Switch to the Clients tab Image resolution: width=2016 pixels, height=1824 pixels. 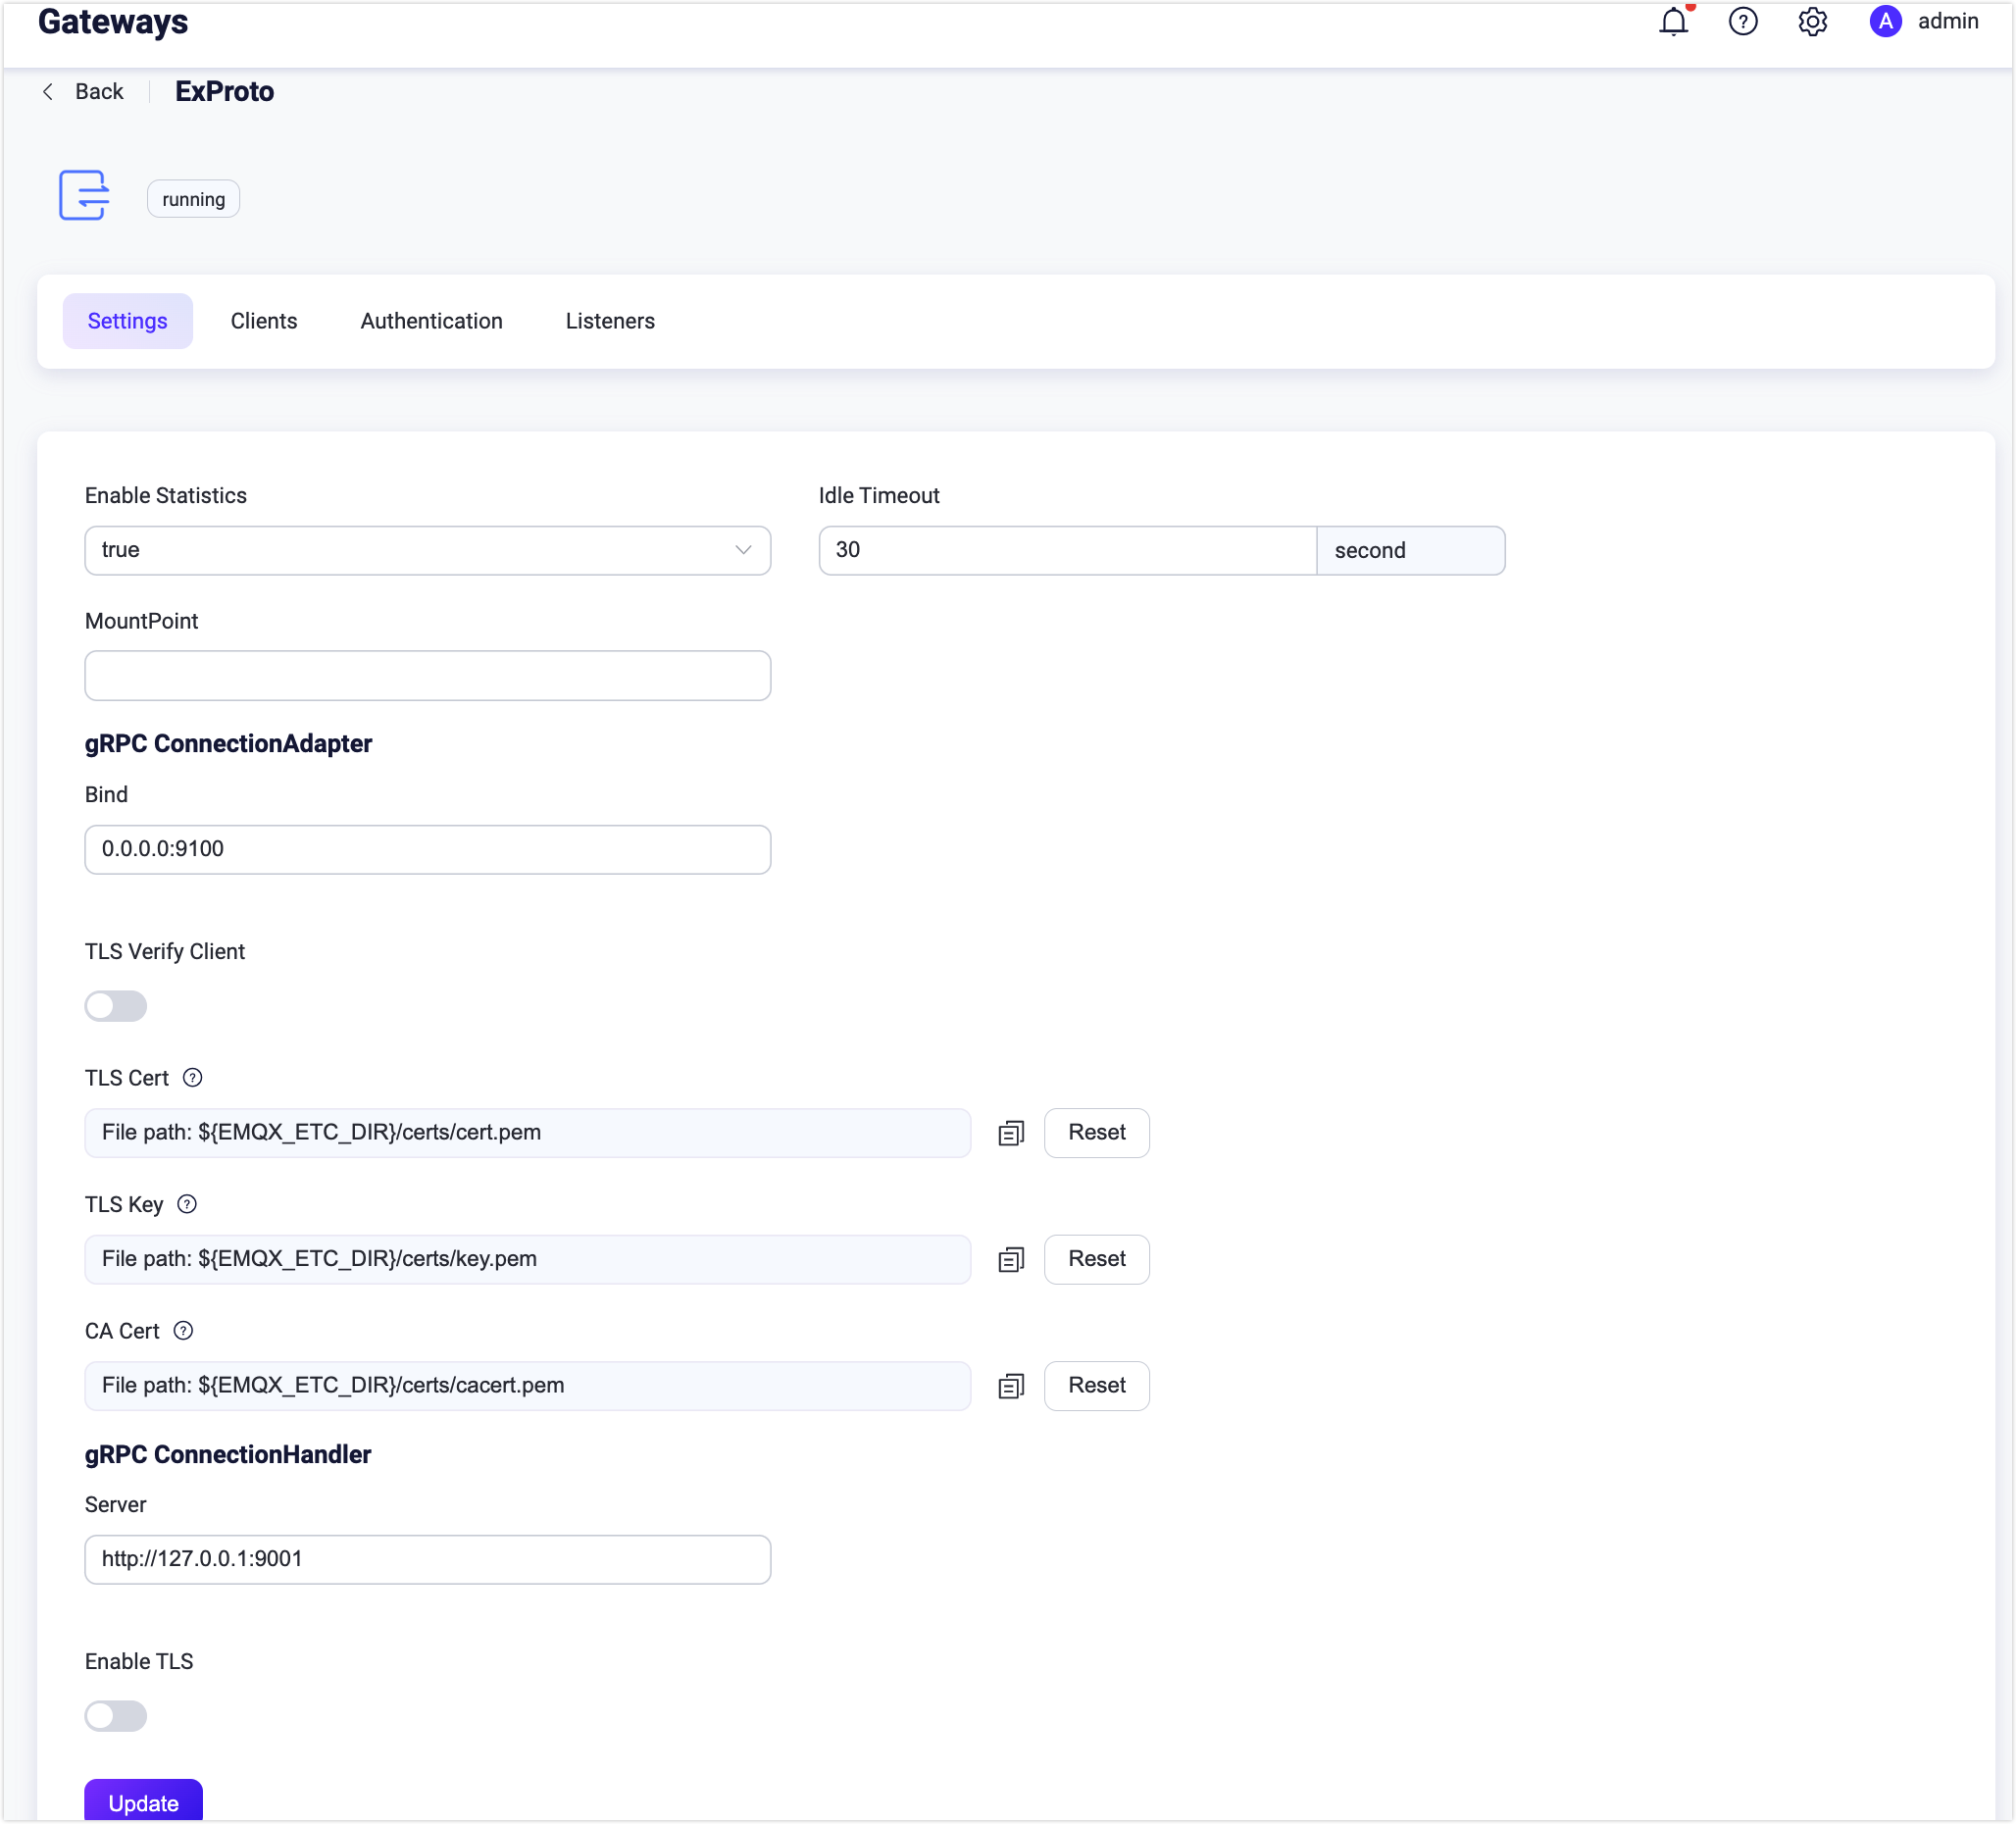pos(264,321)
